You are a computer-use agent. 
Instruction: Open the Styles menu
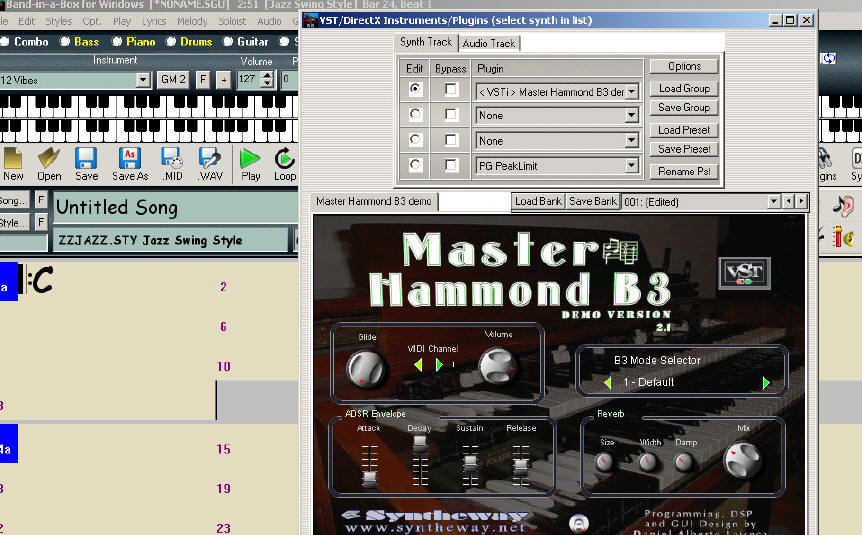click(58, 21)
